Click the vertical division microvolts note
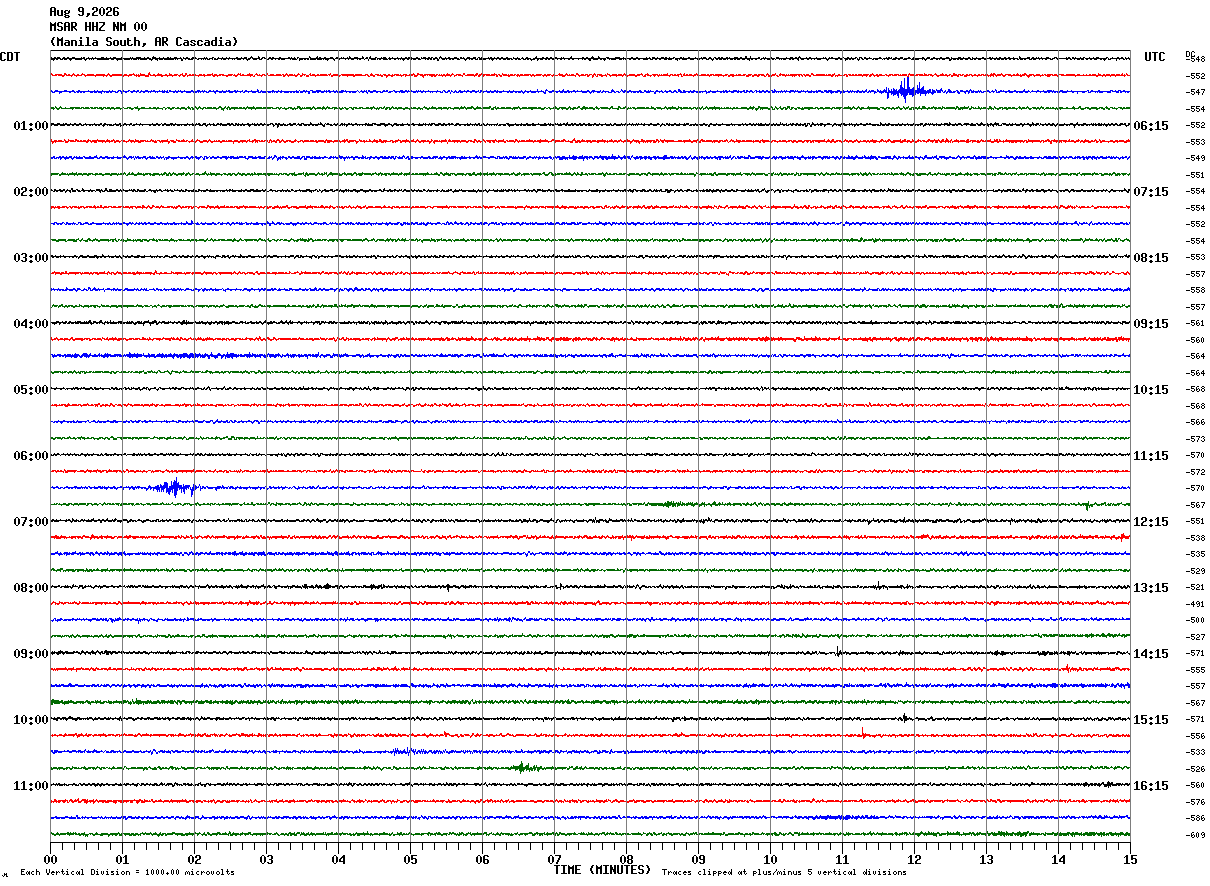The height and width of the screenshot is (886, 1210). (x=127, y=873)
